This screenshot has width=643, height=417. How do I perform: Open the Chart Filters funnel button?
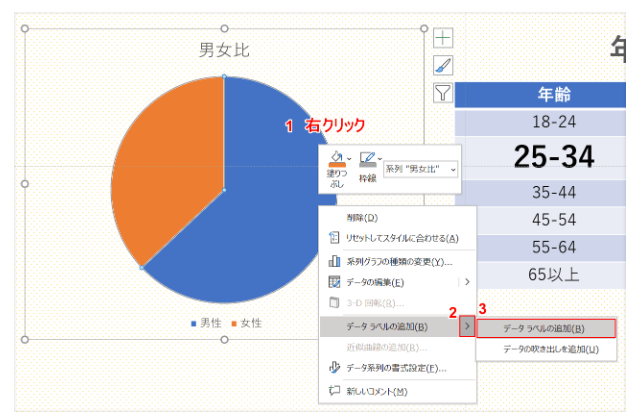pos(443,93)
